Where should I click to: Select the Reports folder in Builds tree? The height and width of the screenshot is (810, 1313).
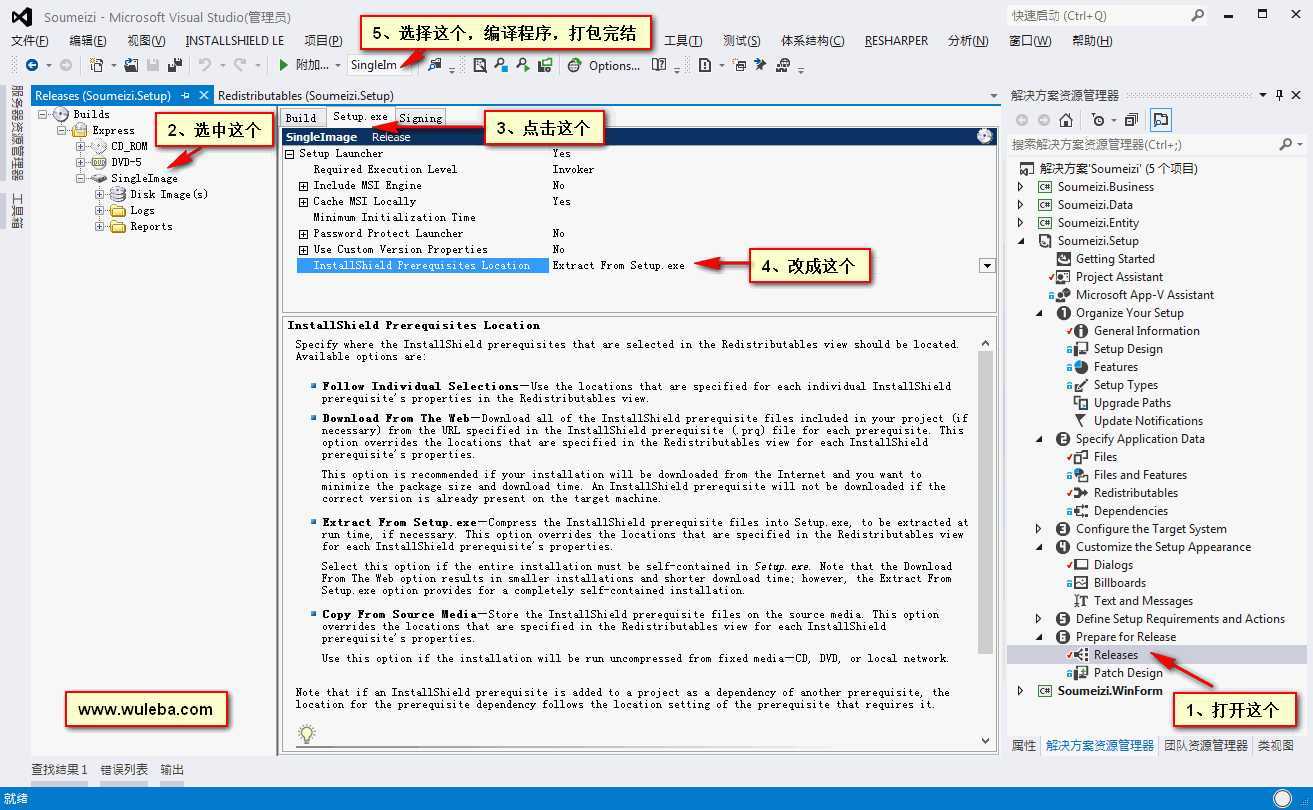coord(151,227)
